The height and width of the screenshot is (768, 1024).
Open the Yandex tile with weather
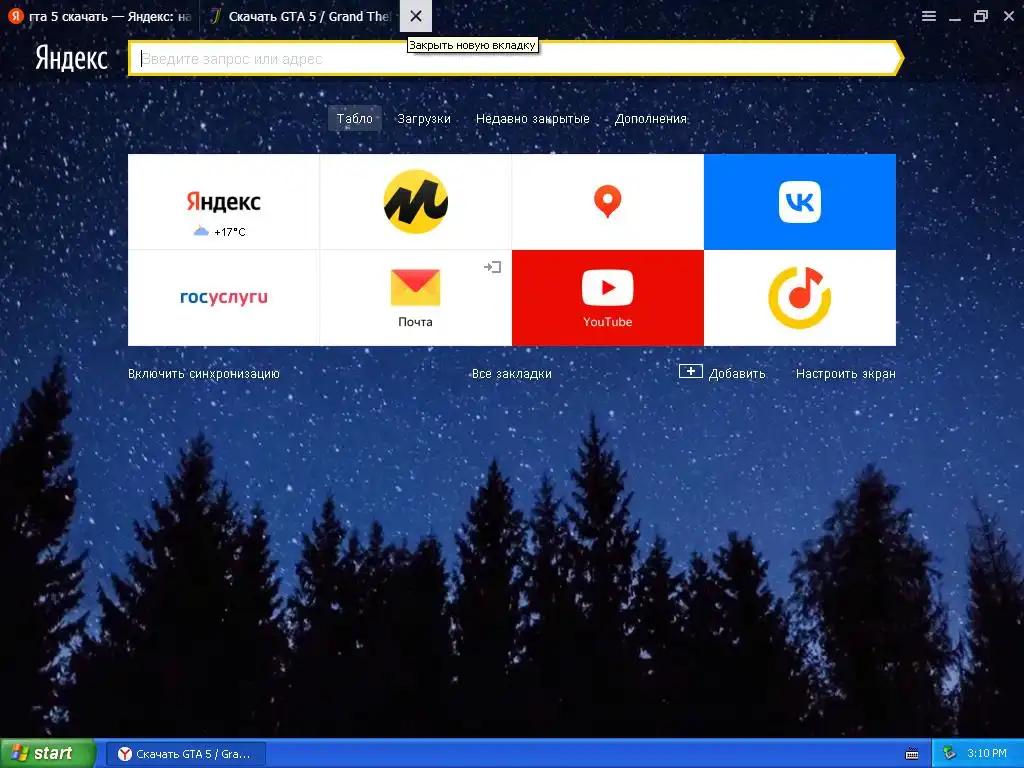click(223, 202)
